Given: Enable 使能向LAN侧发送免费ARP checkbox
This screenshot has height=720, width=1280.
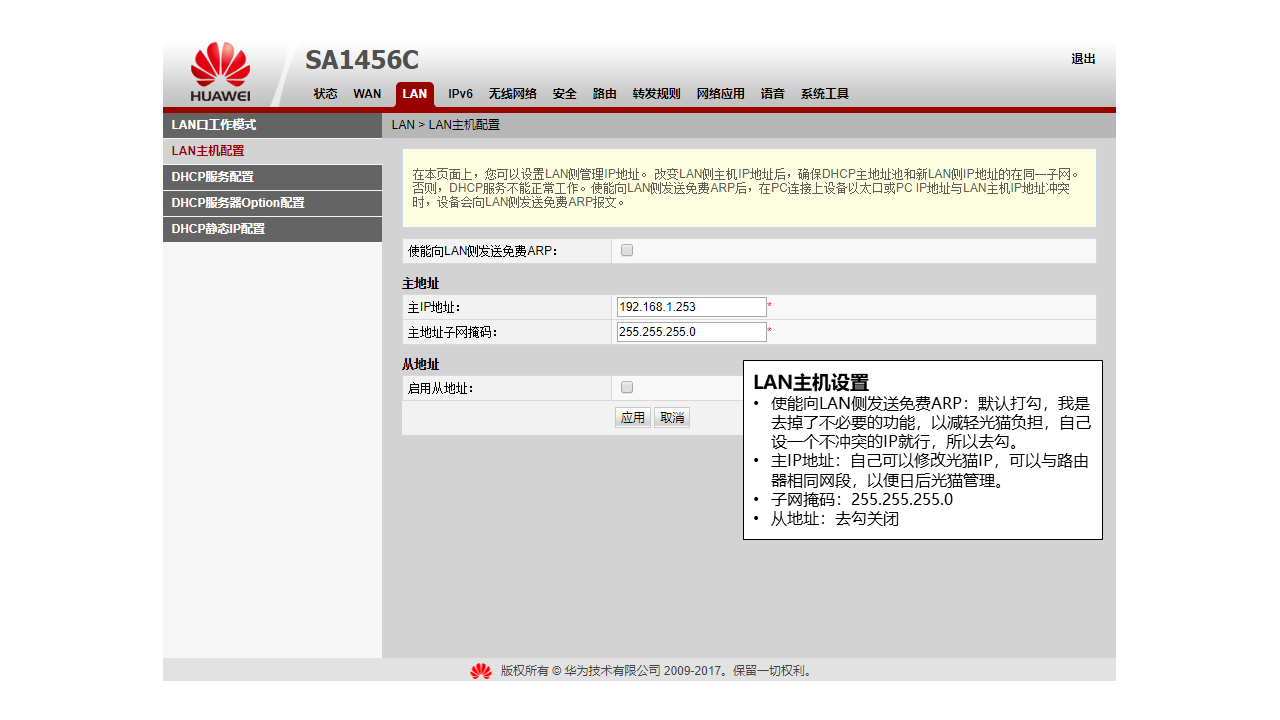Looking at the screenshot, I should click(x=627, y=250).
